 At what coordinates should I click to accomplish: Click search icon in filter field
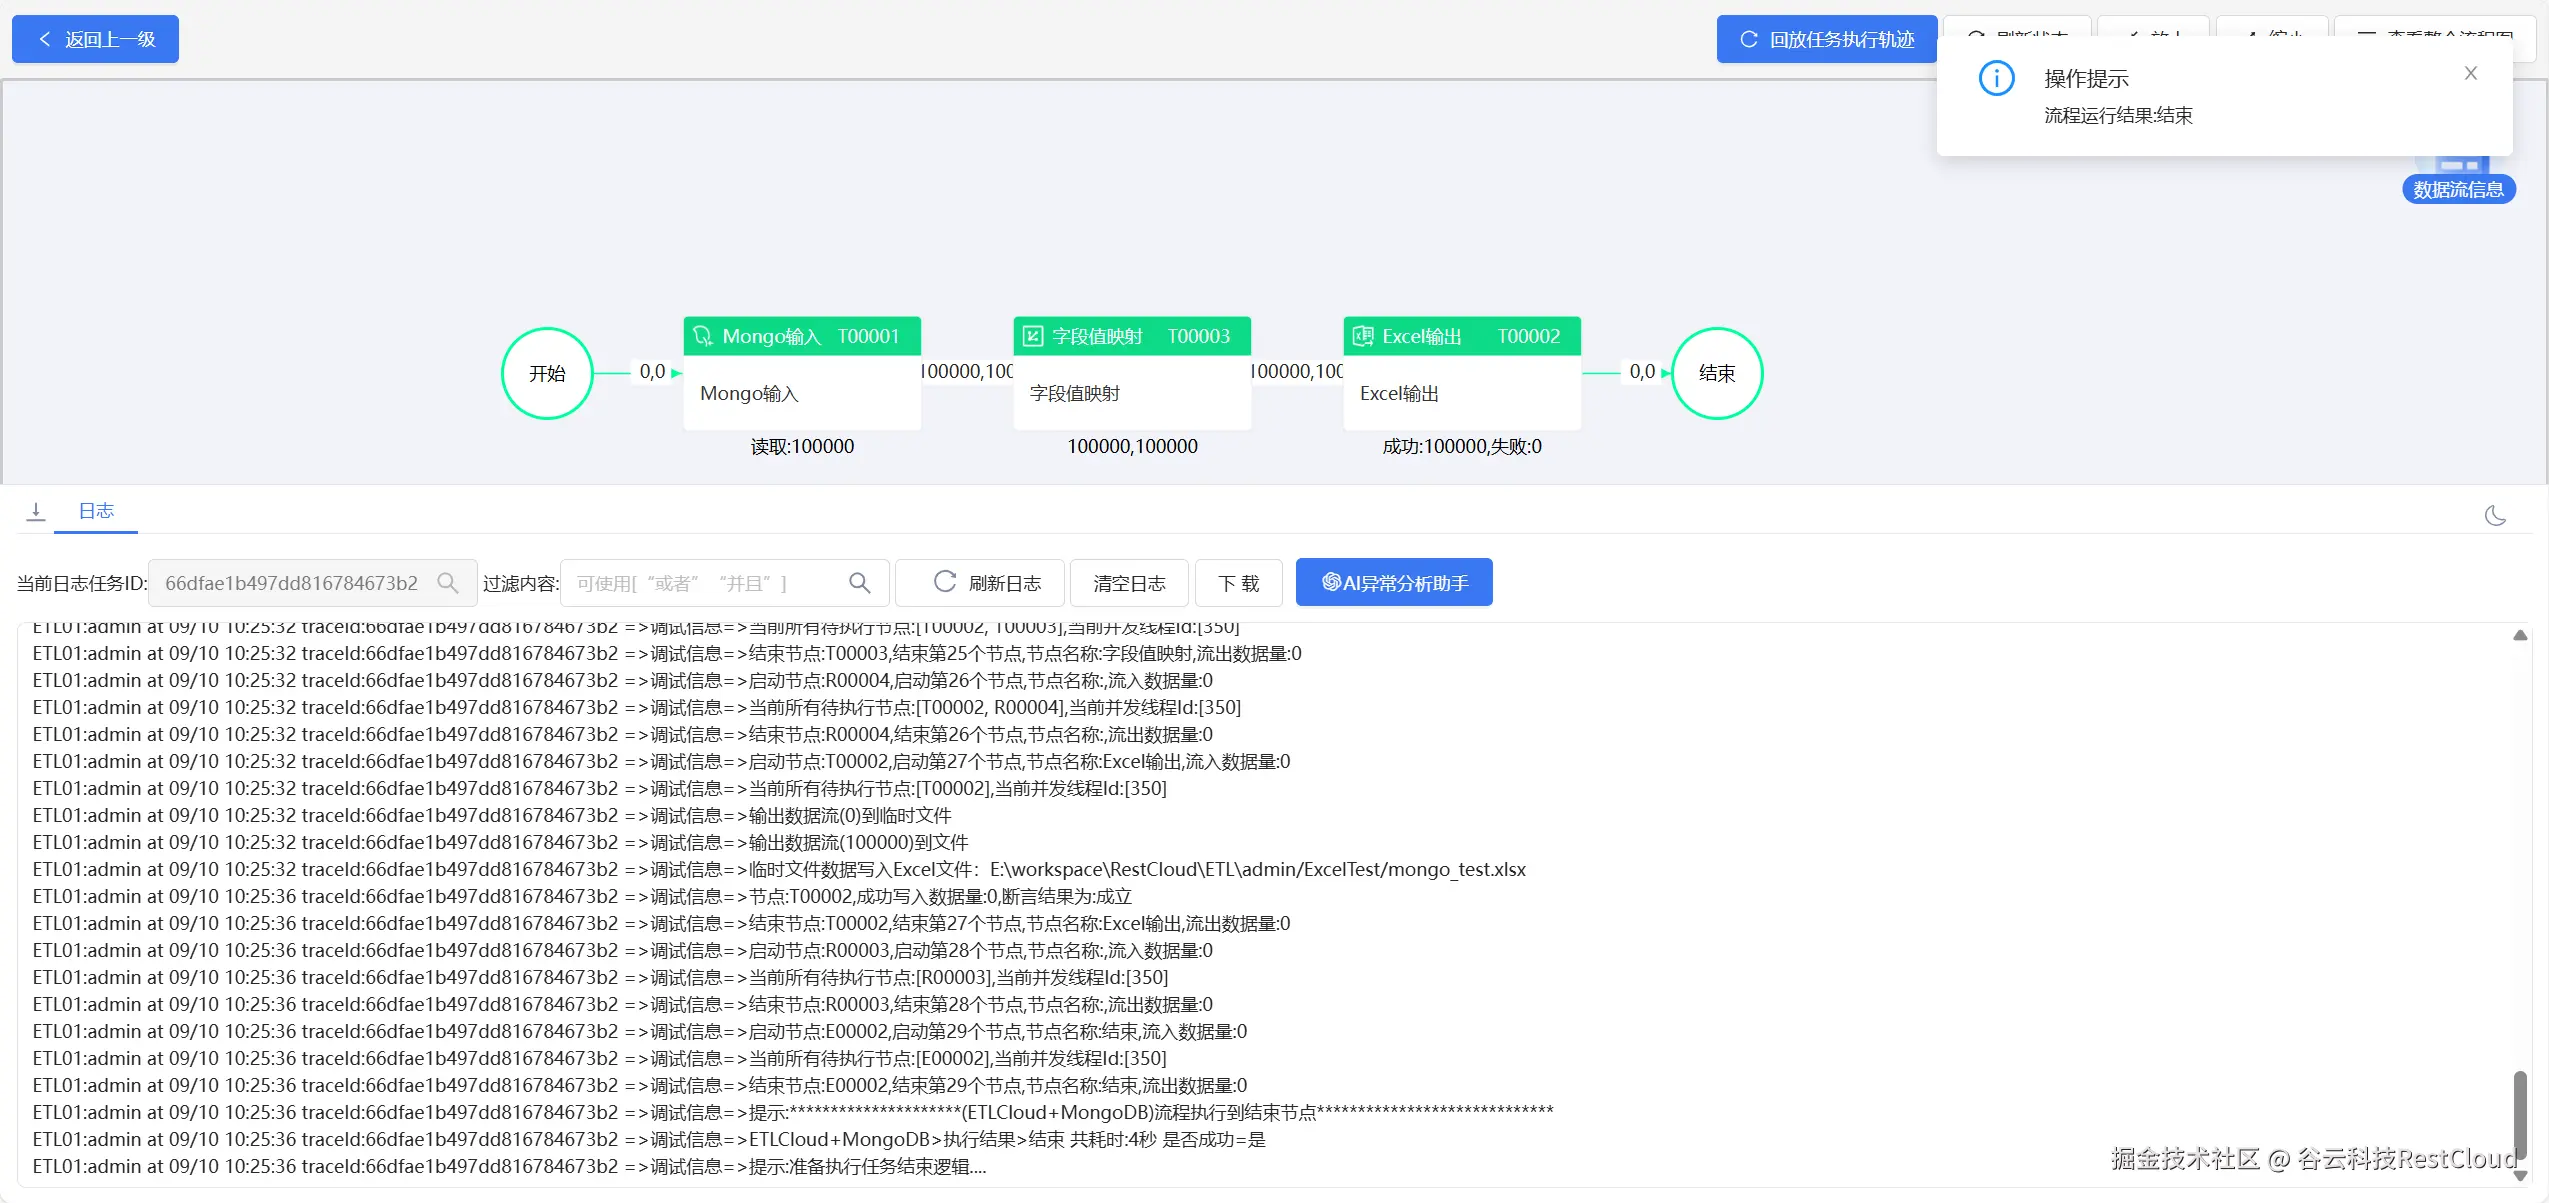click(859, 583)
